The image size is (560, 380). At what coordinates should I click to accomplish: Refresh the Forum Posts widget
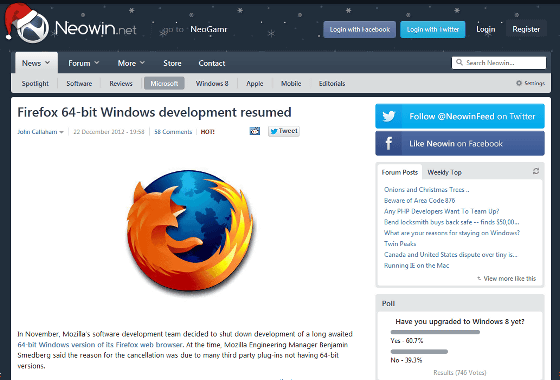coord(536,171)
